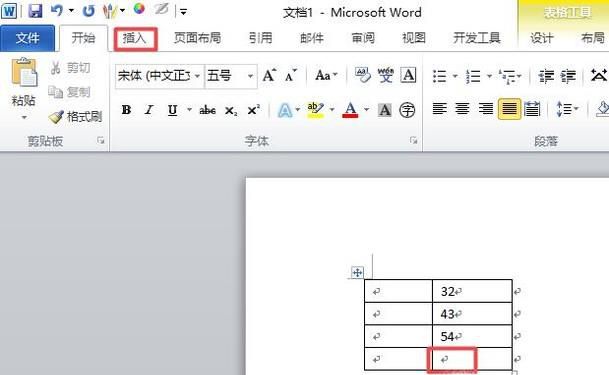Click the Numbering list icon
This screenshot has height=375, width=609.
tap(473, 76)
